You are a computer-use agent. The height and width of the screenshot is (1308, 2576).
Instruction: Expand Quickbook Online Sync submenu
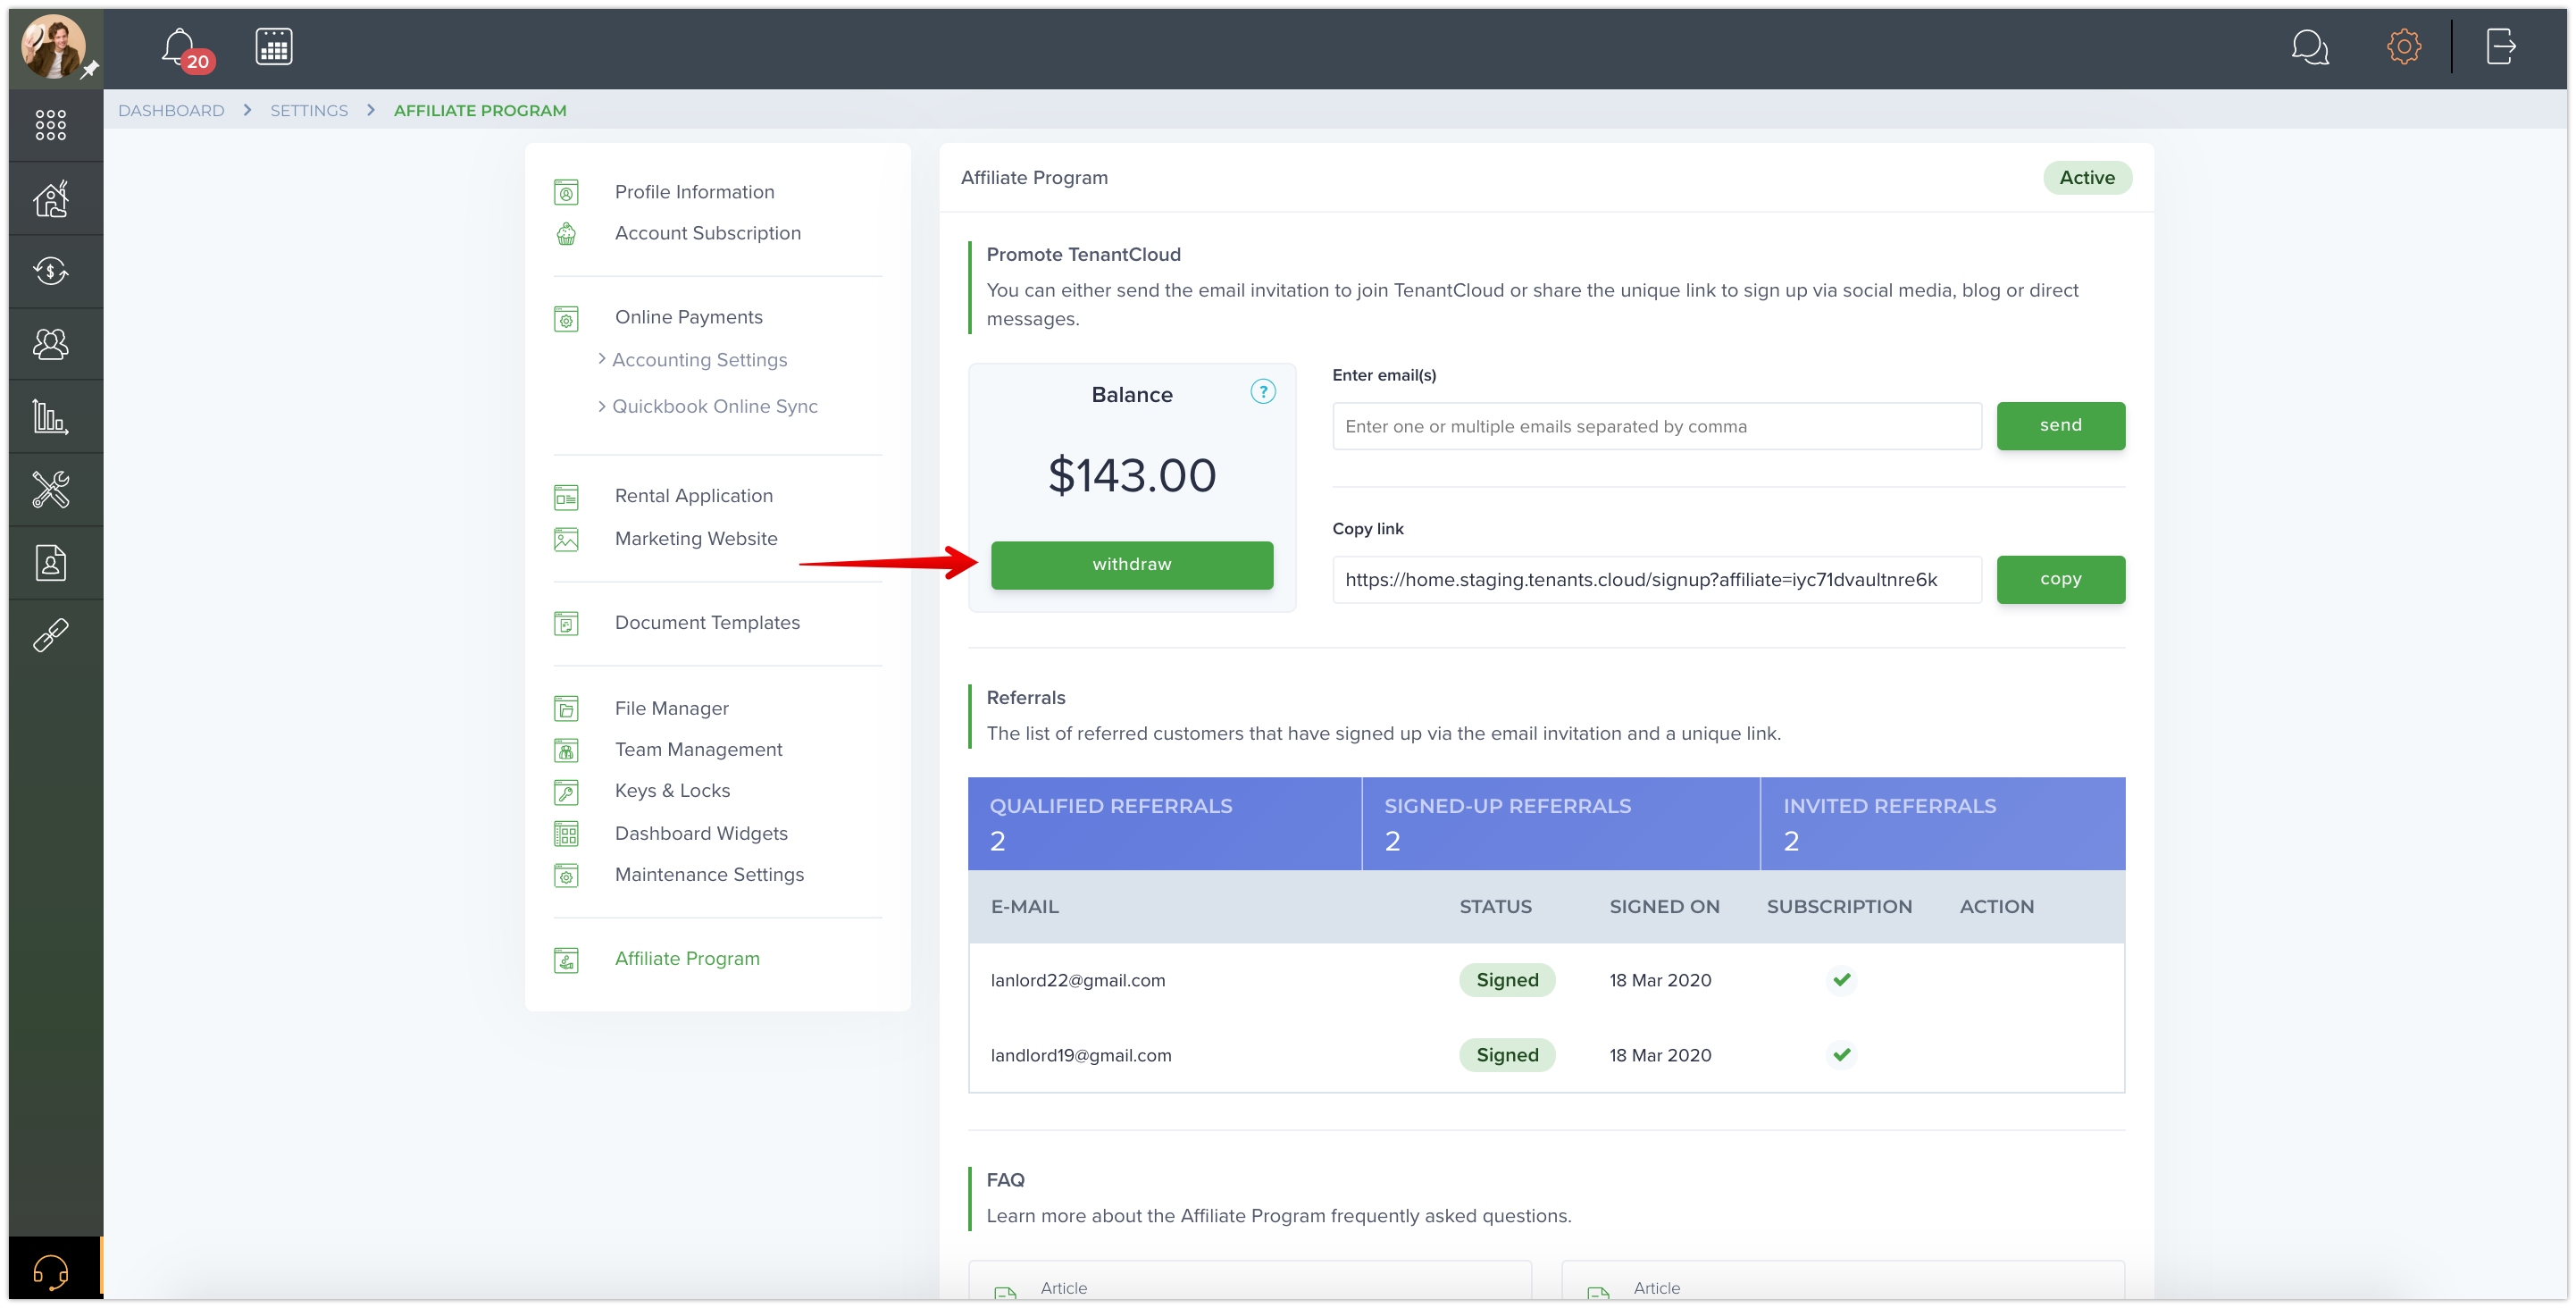(x=708, y=406)
